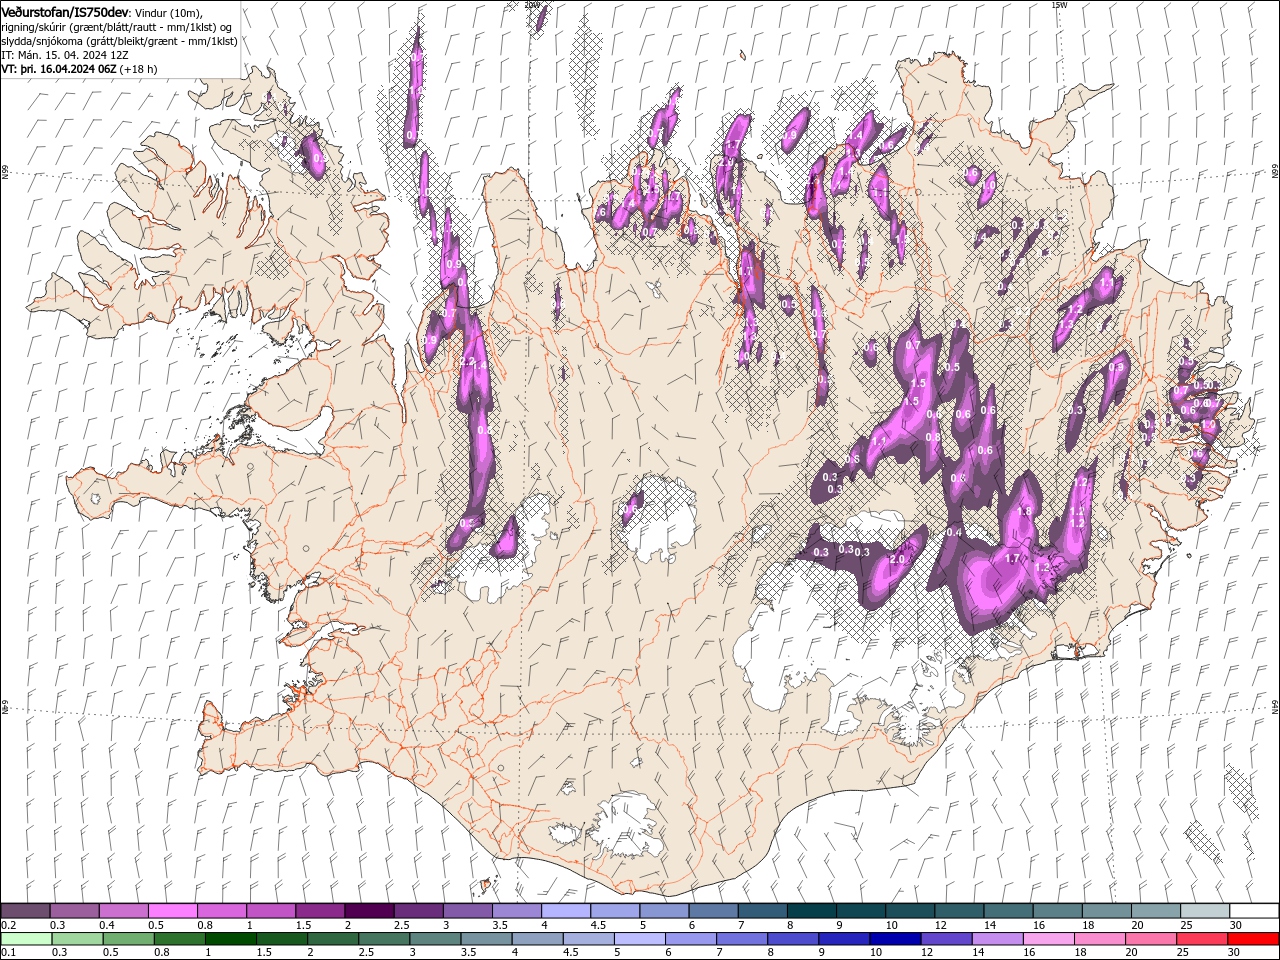Pick the bright pink snow swatch labeled 0.5
This screenshot has height=960, width=1280.
172,911
